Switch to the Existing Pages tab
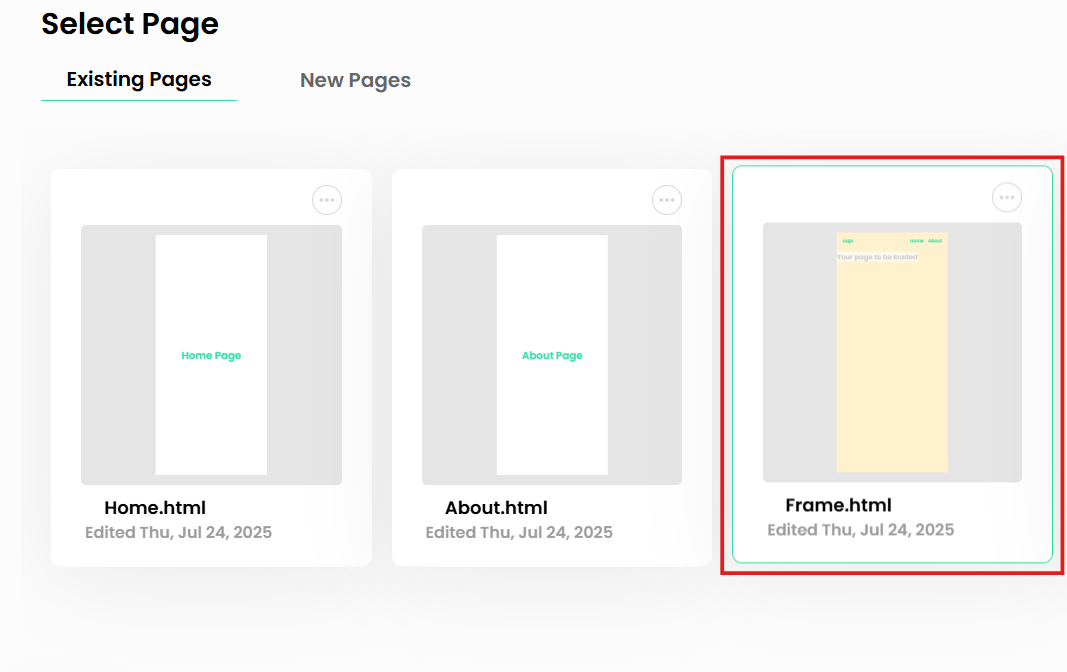This screenshot has width=1067, height=672. (x=139, y=80)
